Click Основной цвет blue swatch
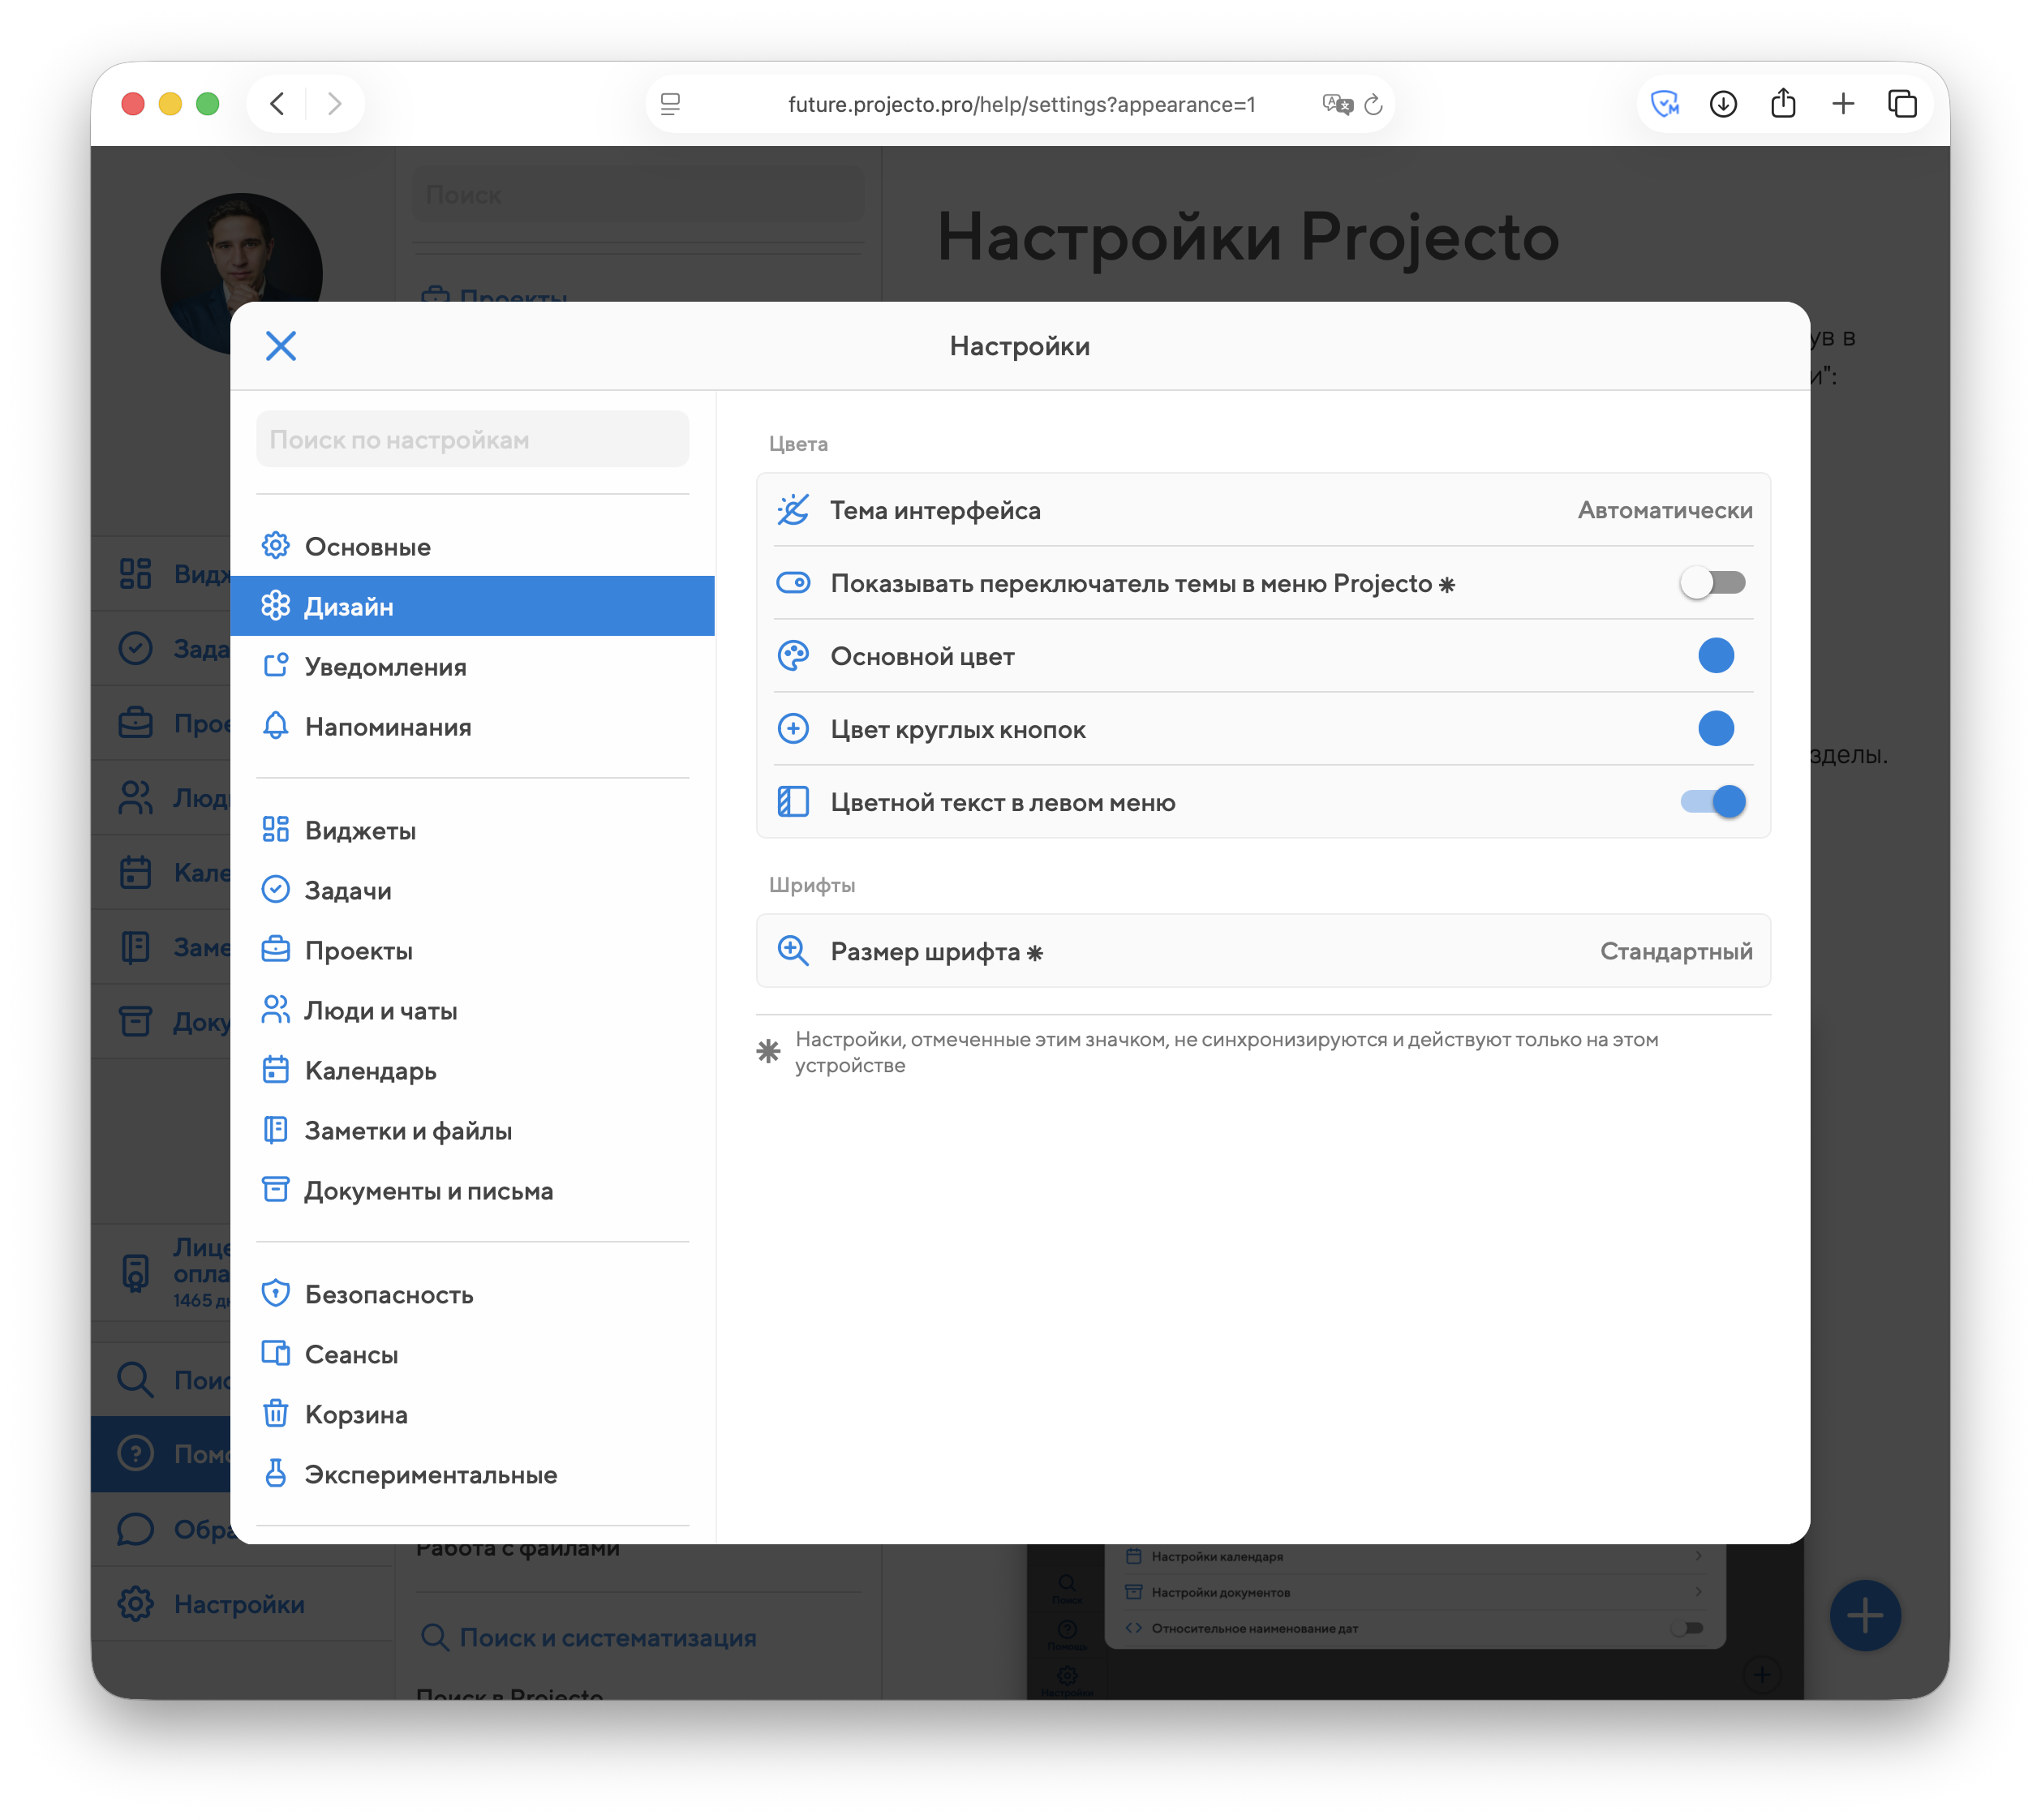The width and height of the screenshot is (2041, 1820). tap(1715, 656)
